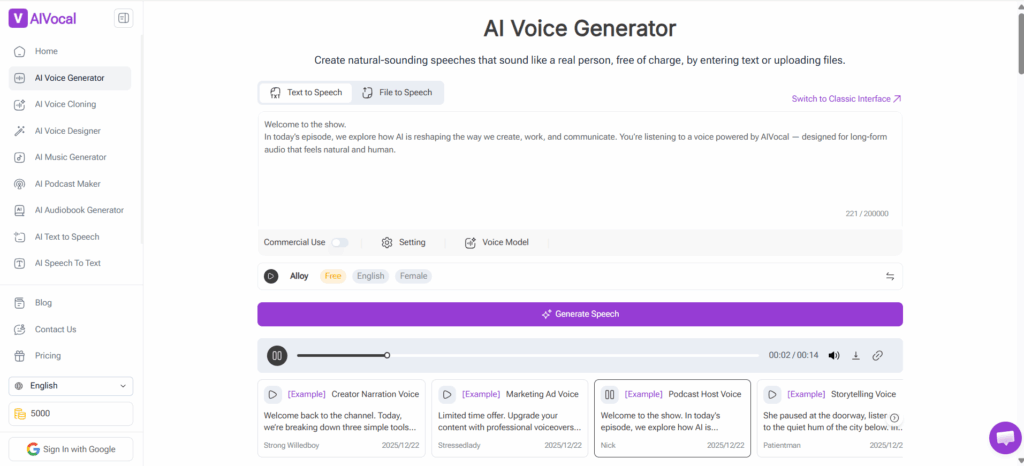The image size is (1024, 466).
Task: Click the English voice tag
Action: point(370,276)
